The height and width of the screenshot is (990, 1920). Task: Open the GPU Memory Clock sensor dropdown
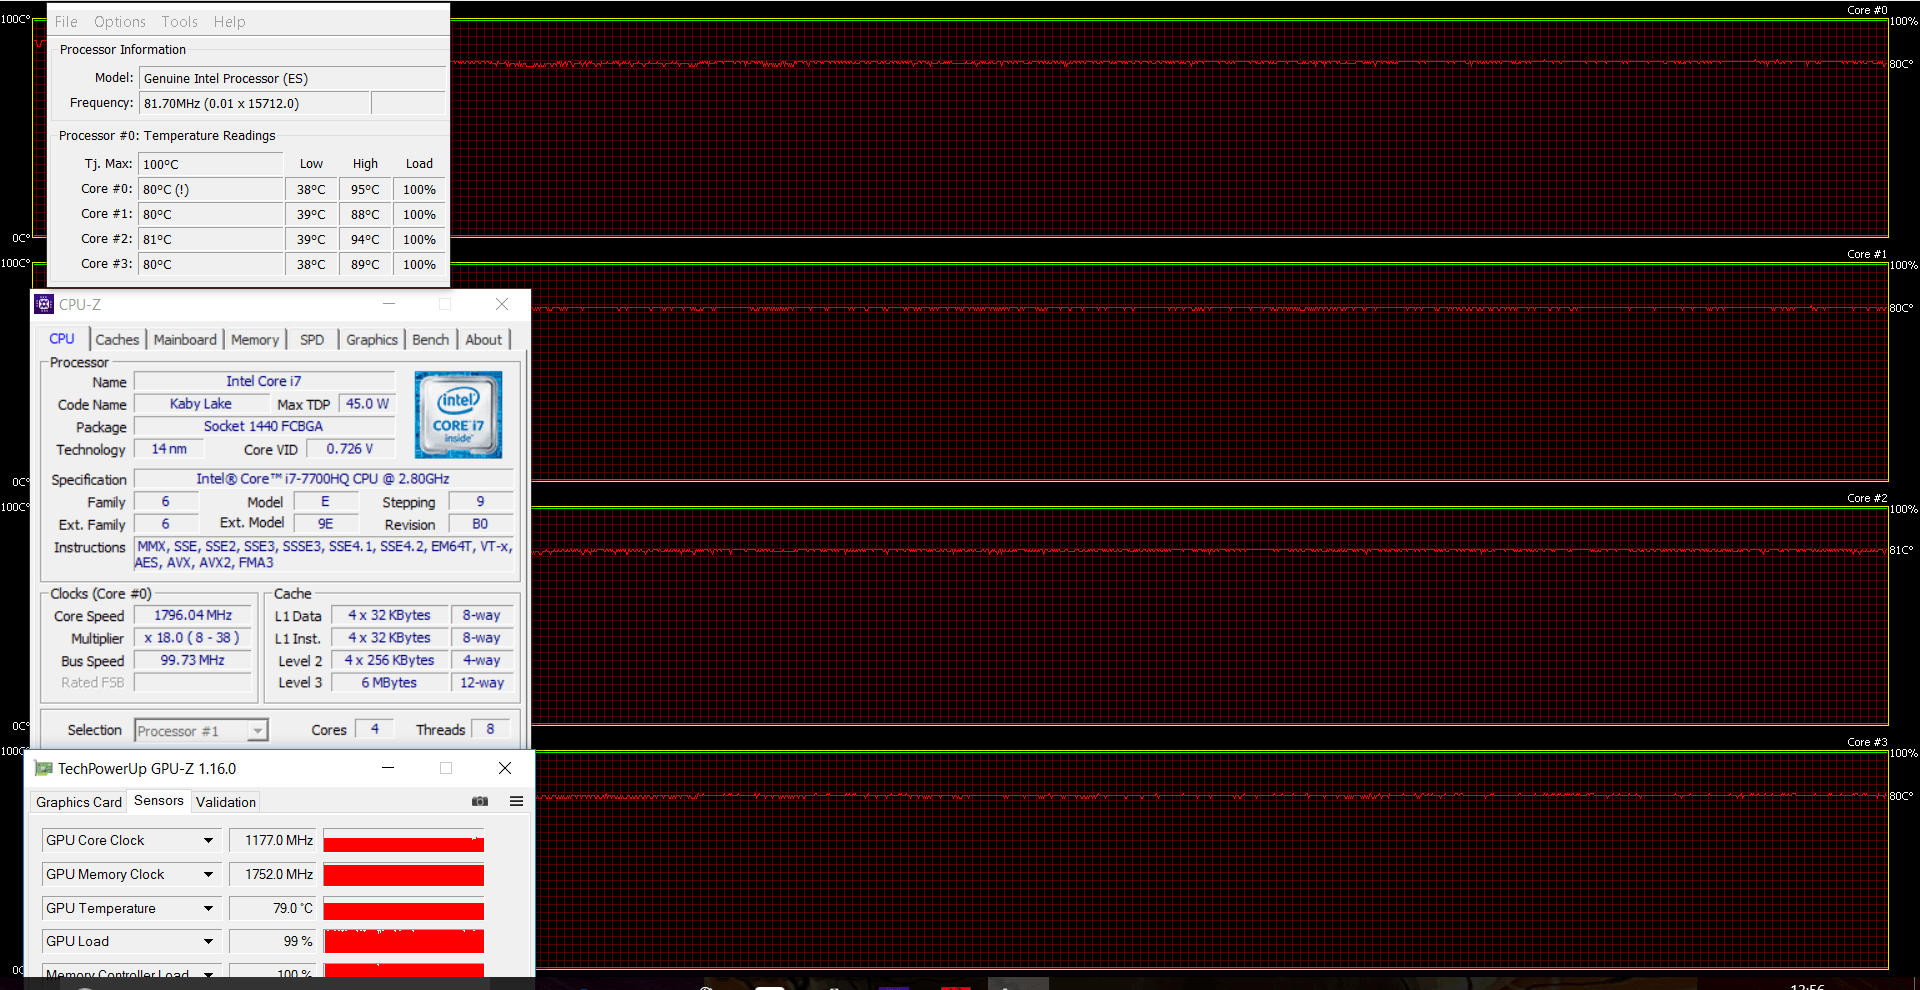(208, 875)
